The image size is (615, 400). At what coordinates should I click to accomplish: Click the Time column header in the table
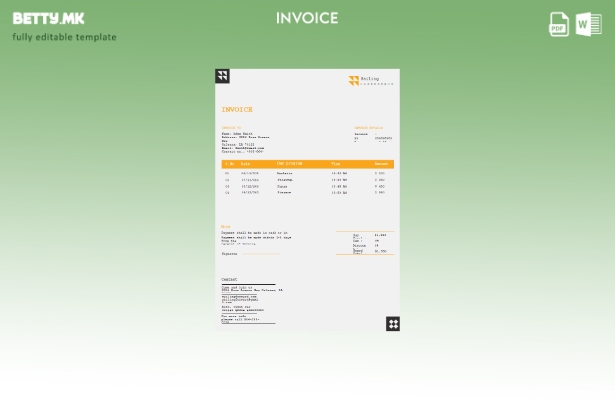[336, 164]
